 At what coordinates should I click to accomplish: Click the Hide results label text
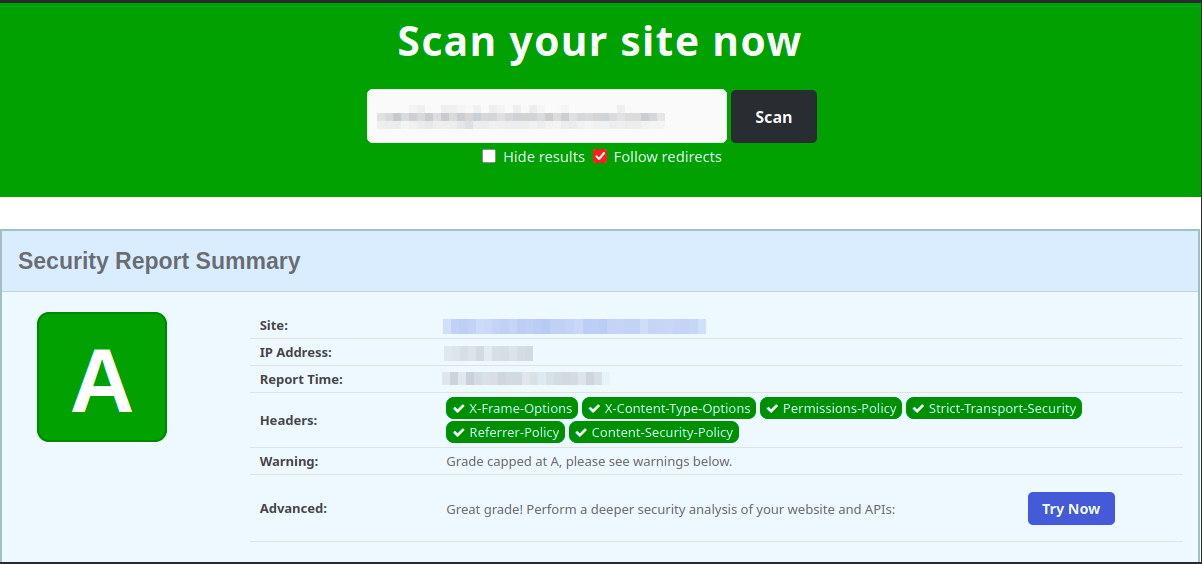tap(543, 157)
